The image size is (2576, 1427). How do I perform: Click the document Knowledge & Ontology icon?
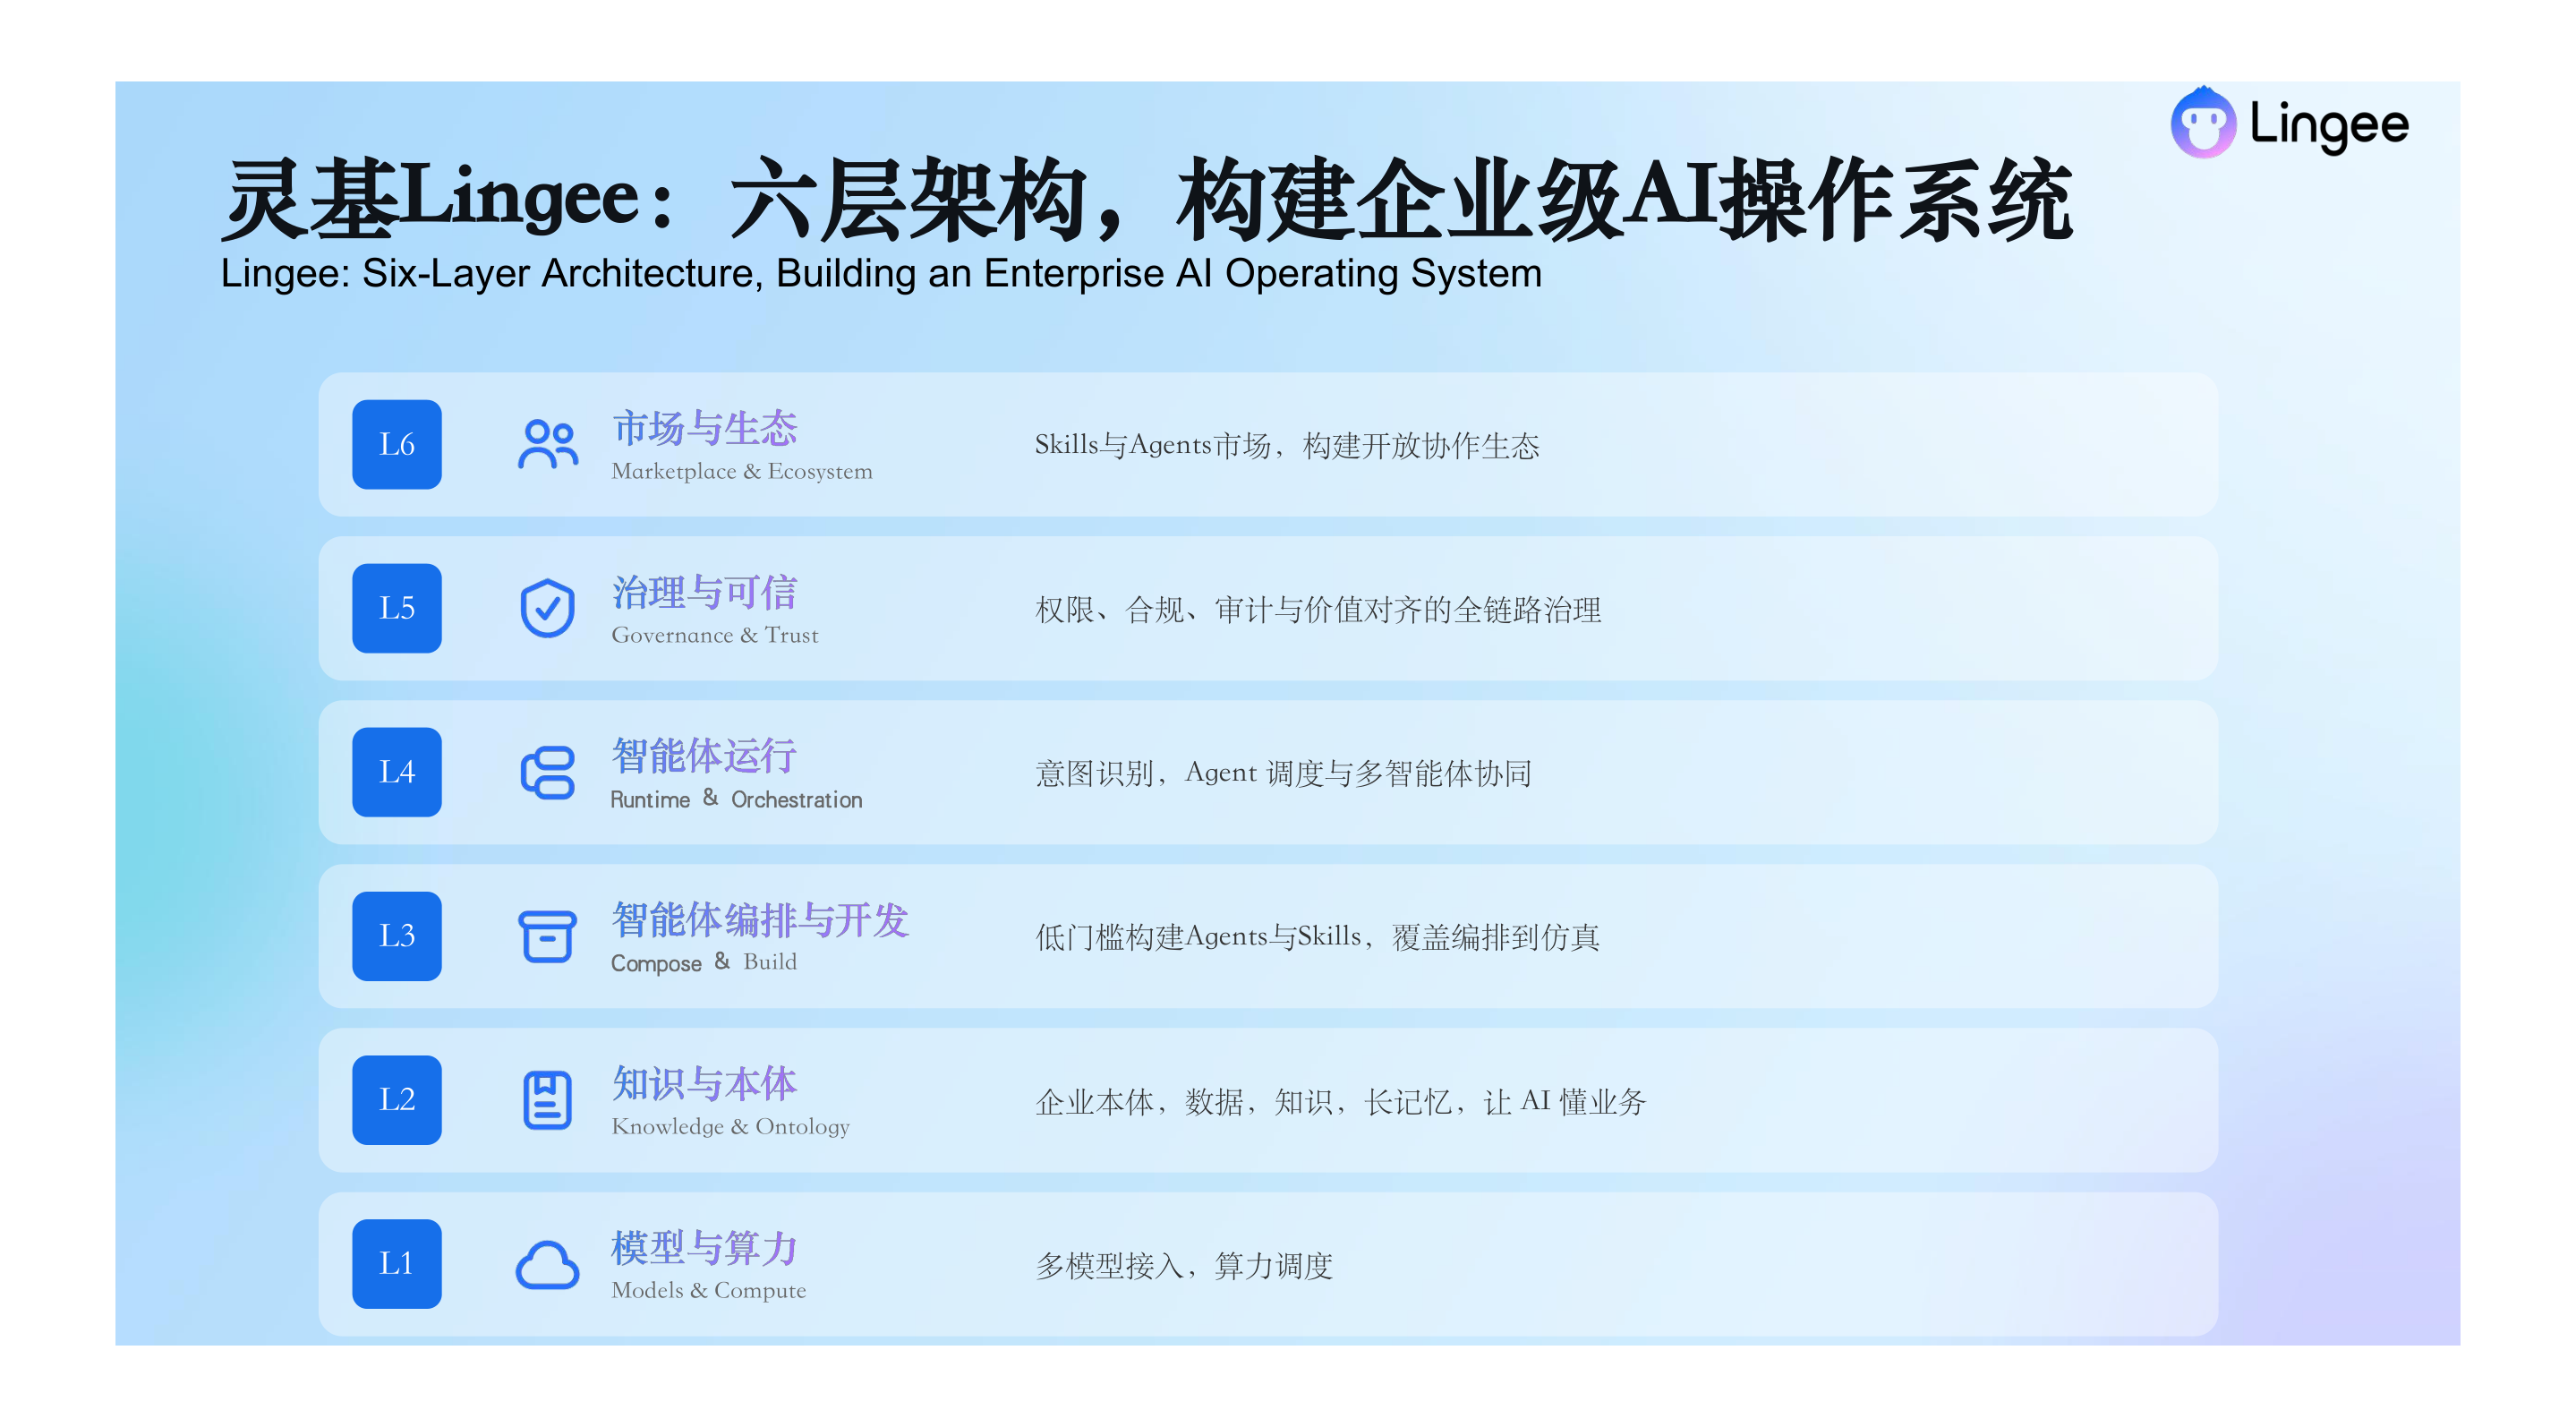tap(548, 1100)
